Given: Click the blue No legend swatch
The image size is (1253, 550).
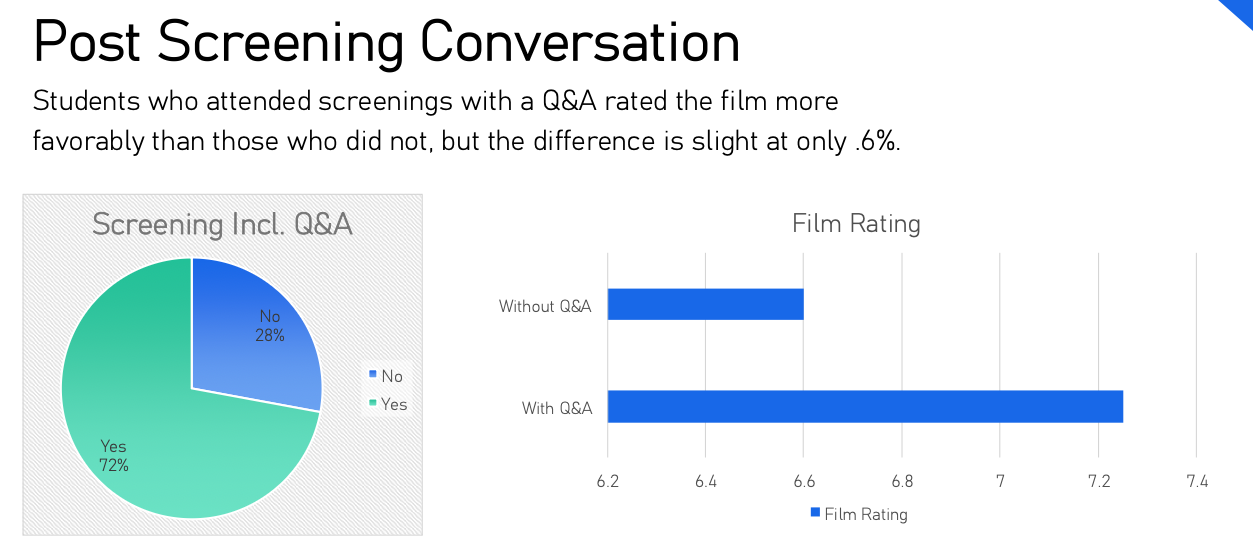Looking at the screenshot, I should [x=373, y=375].
